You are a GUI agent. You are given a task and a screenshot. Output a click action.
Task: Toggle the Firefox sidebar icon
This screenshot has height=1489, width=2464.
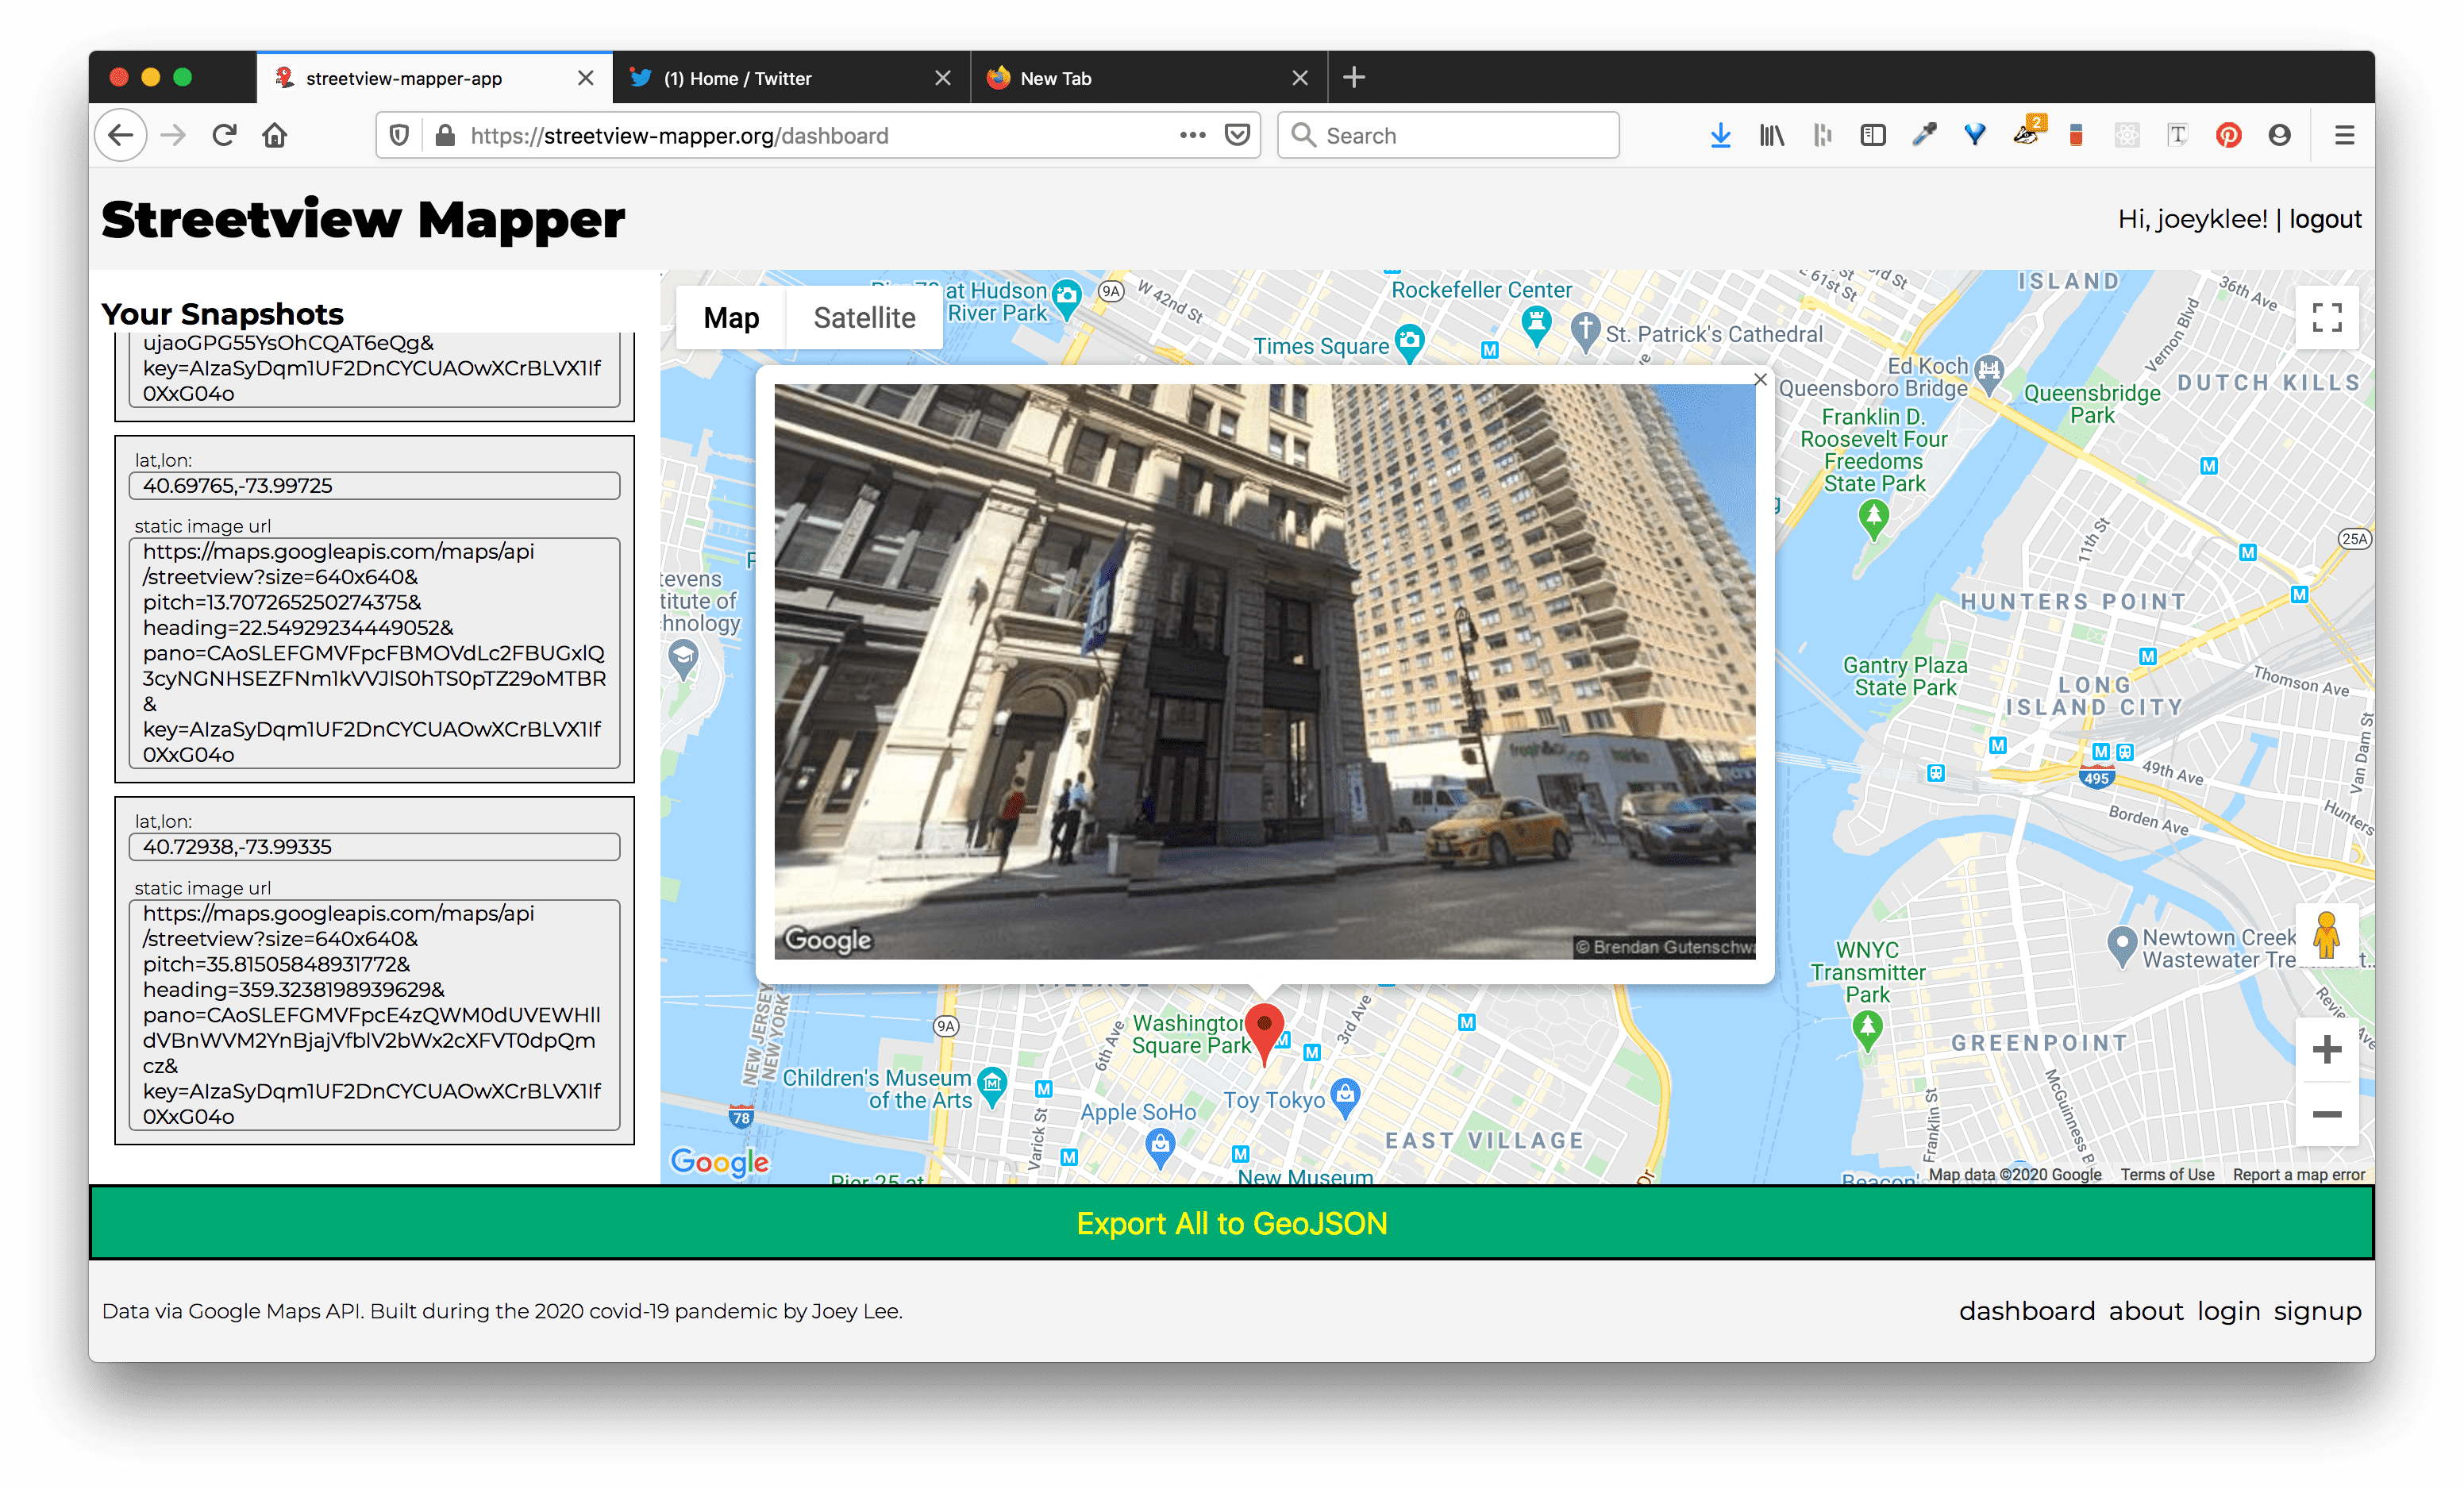1872,135
